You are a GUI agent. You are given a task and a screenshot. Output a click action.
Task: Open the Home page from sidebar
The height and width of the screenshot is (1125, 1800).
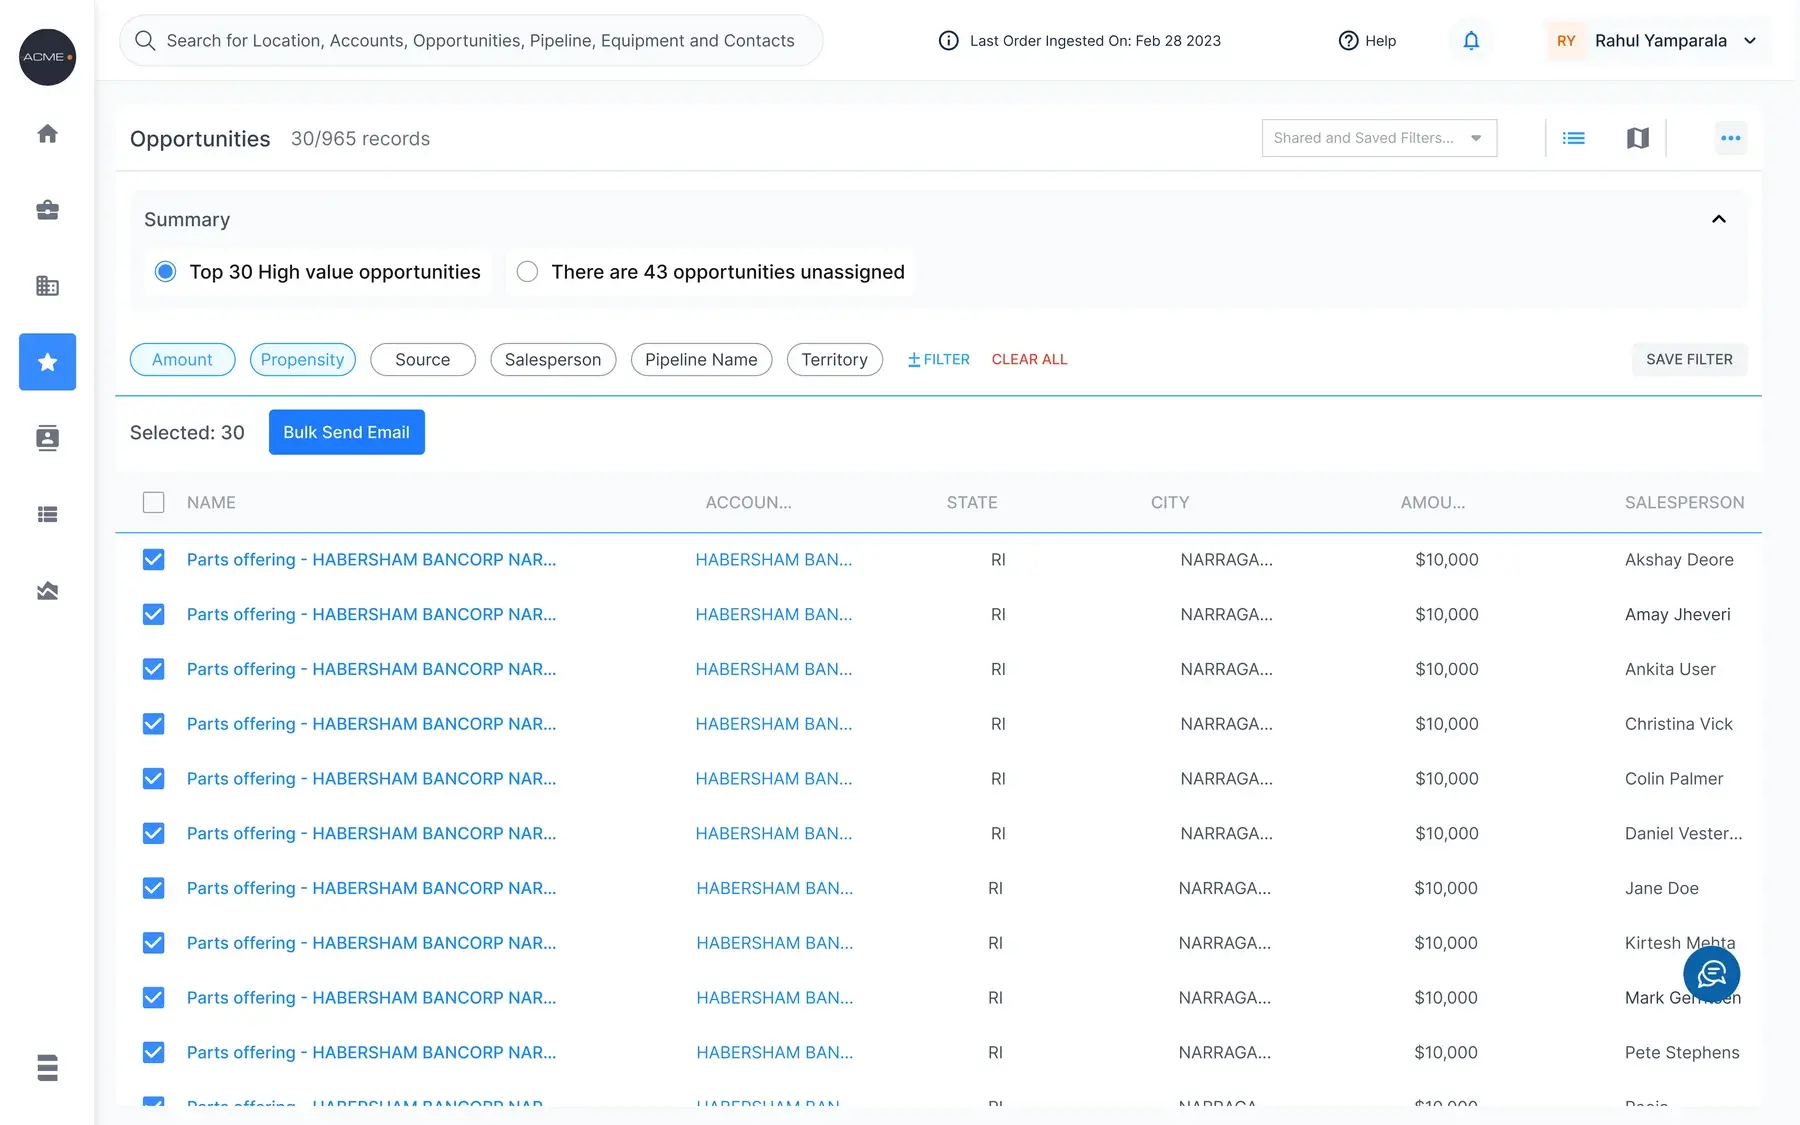47,134
